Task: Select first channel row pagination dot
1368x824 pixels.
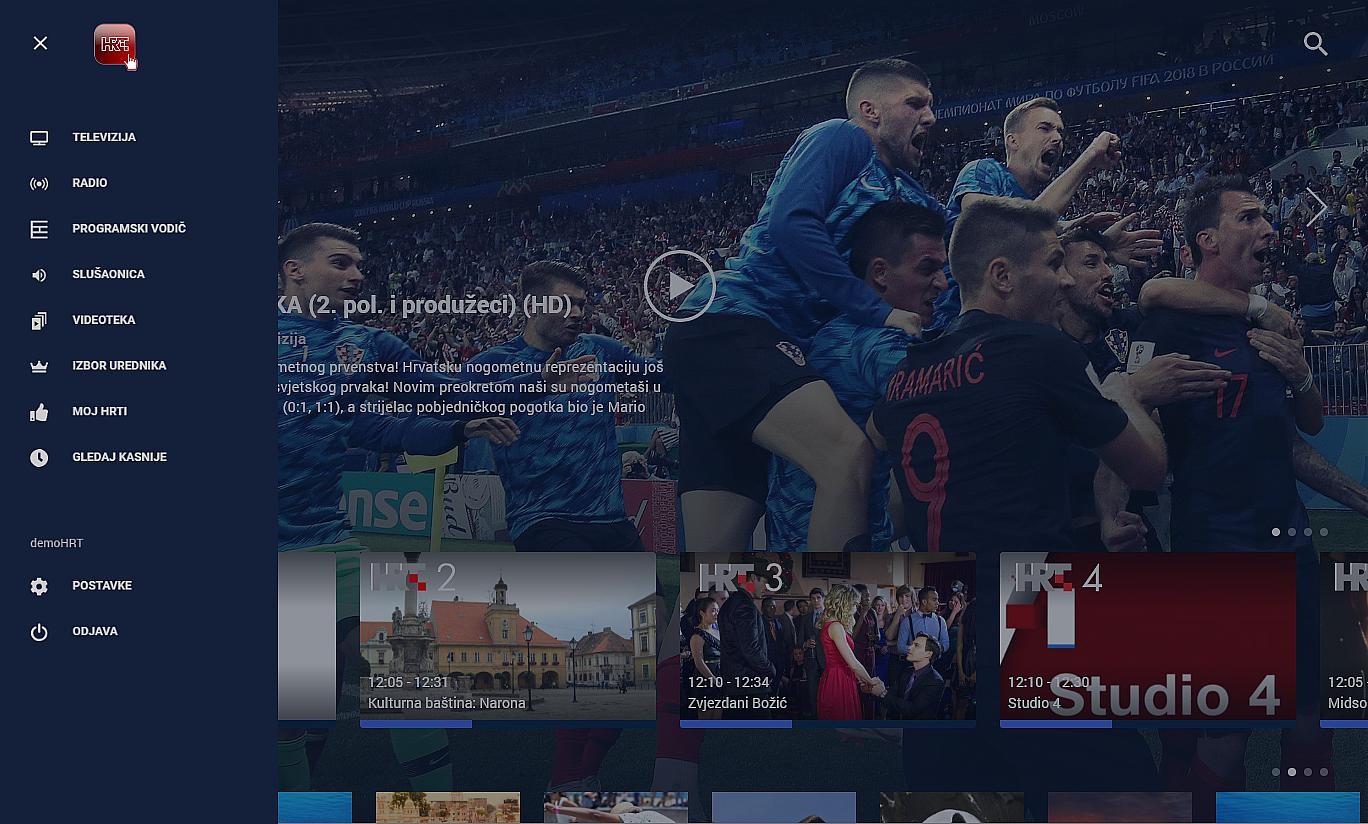Action: [1276, 772]
